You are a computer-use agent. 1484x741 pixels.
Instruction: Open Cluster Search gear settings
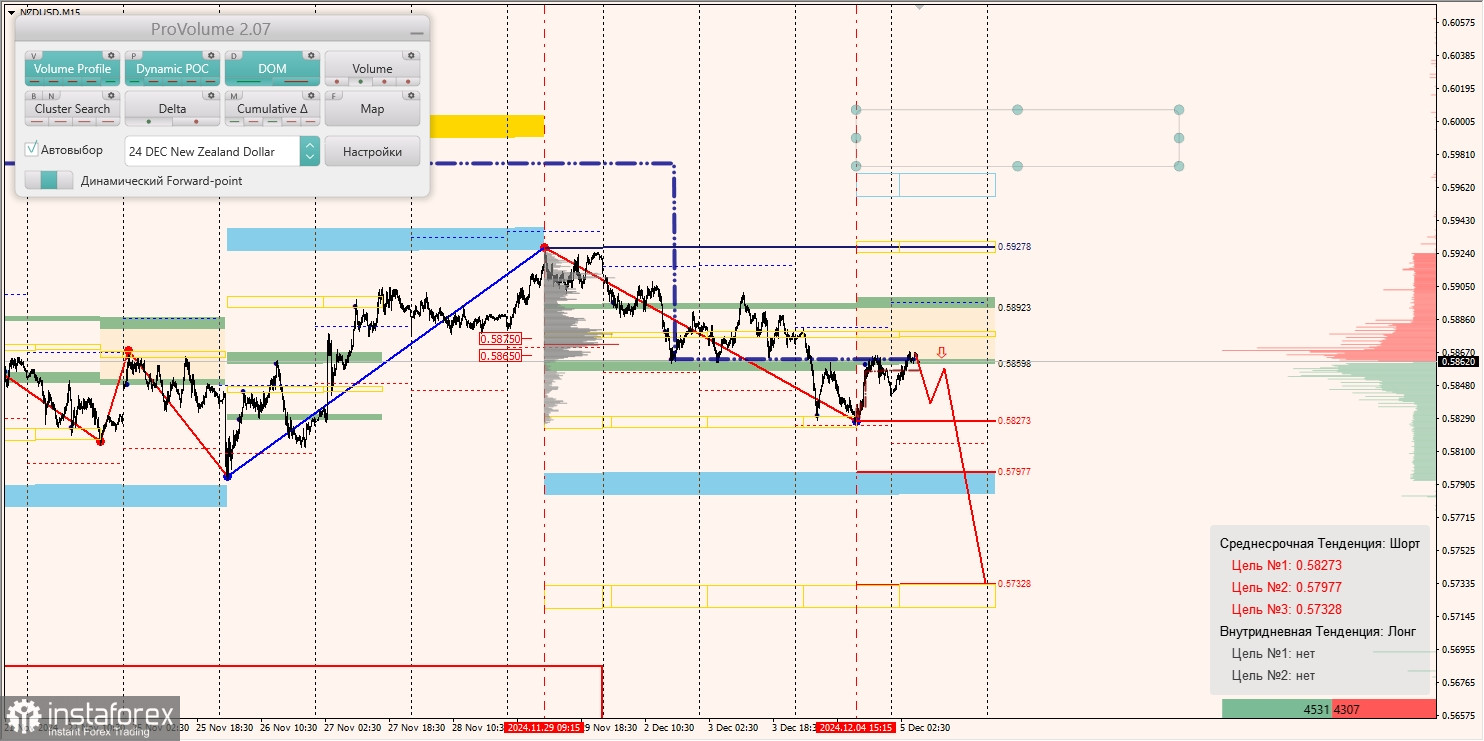click(x=111, y=95)
